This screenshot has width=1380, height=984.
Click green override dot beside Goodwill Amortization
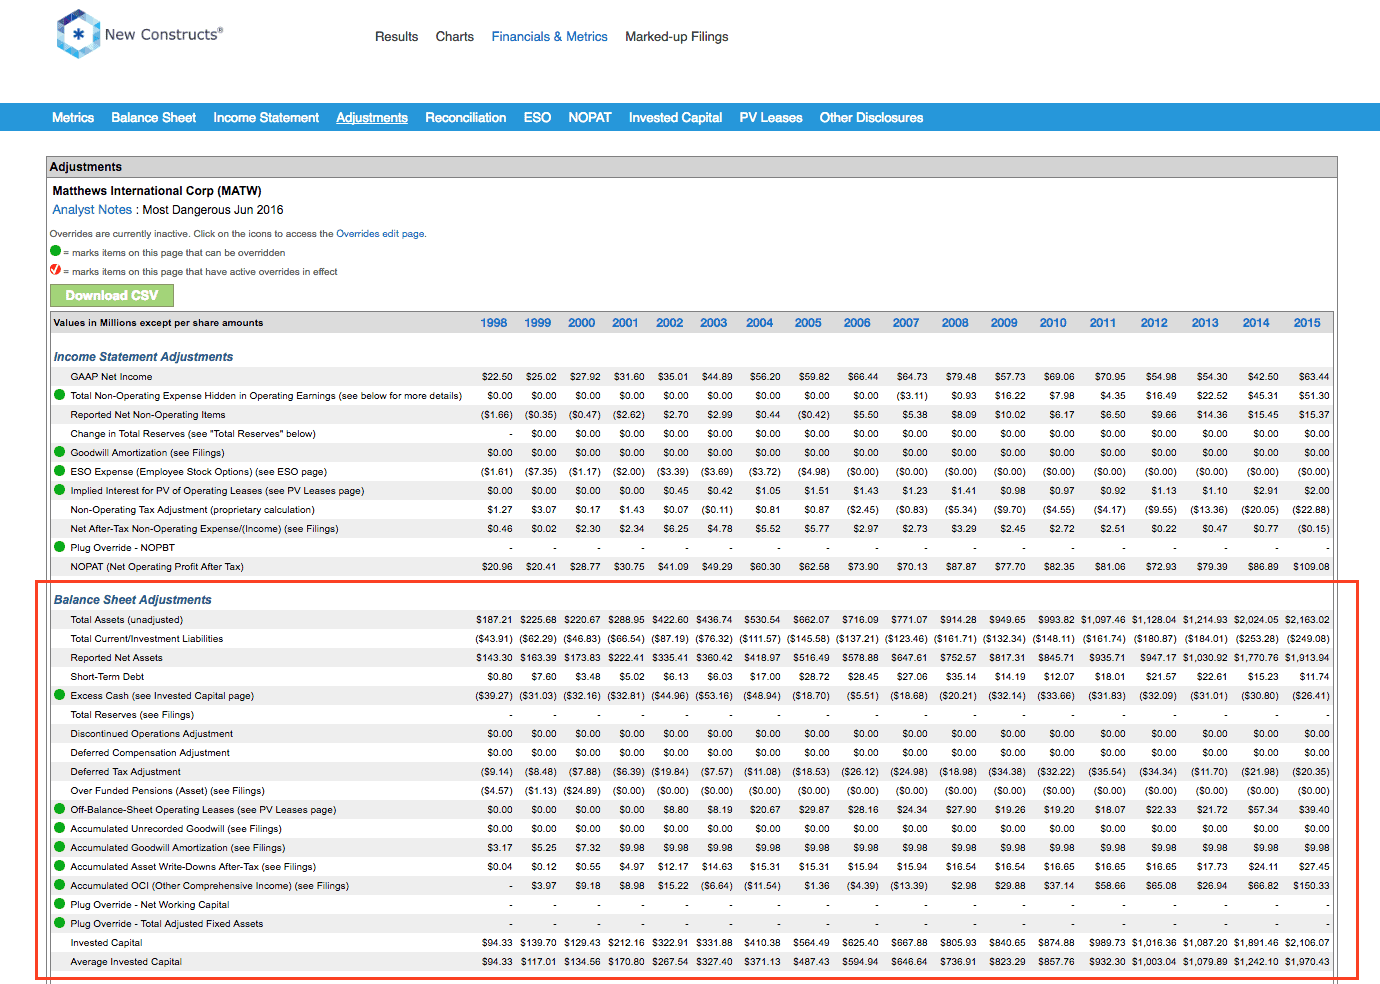59,452
